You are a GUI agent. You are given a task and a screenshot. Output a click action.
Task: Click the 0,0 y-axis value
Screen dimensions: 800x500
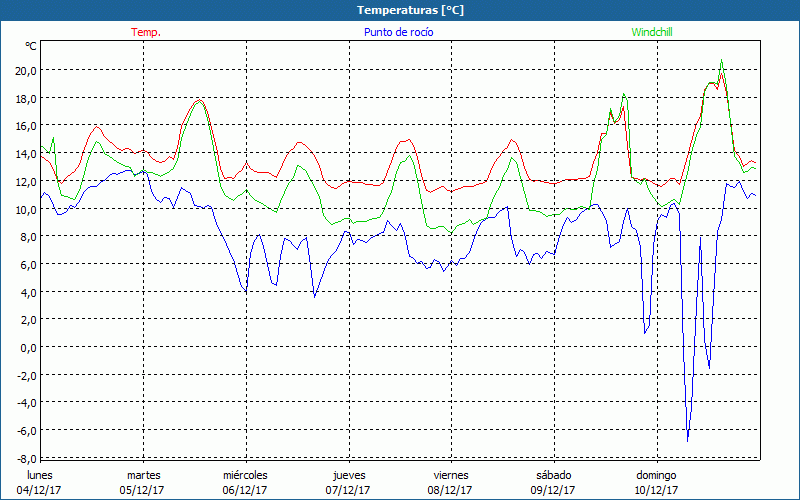[x=28, y=347]
